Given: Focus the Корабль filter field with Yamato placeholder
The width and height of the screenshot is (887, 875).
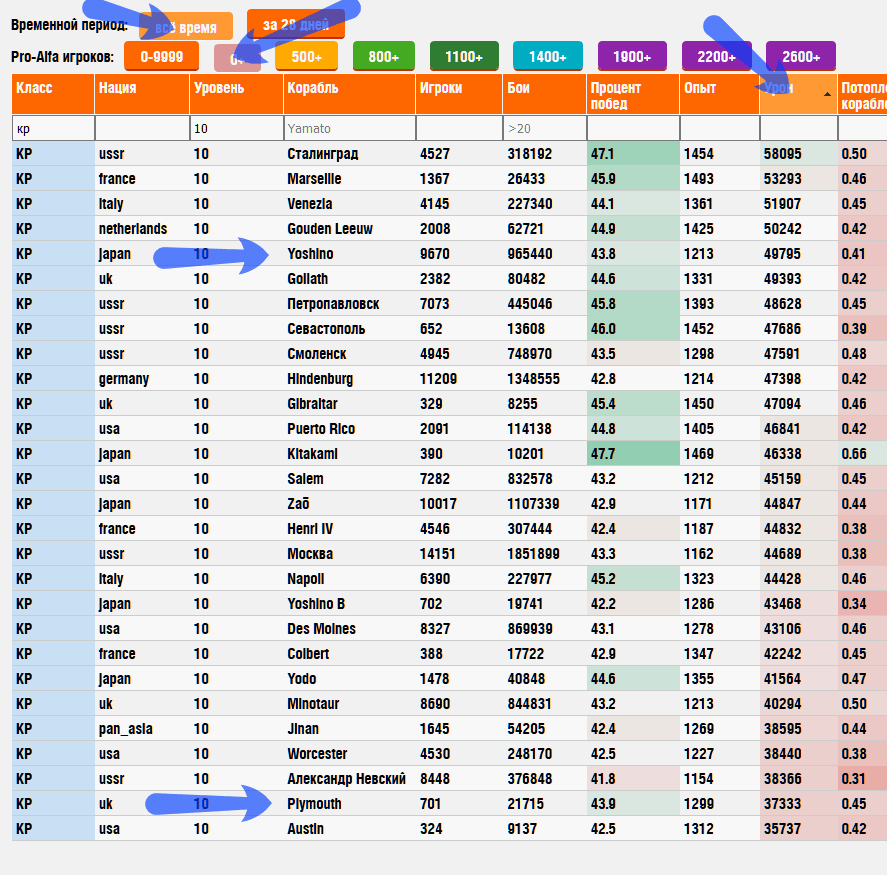Looking at the screenshot, I should (x=349, y=128).
